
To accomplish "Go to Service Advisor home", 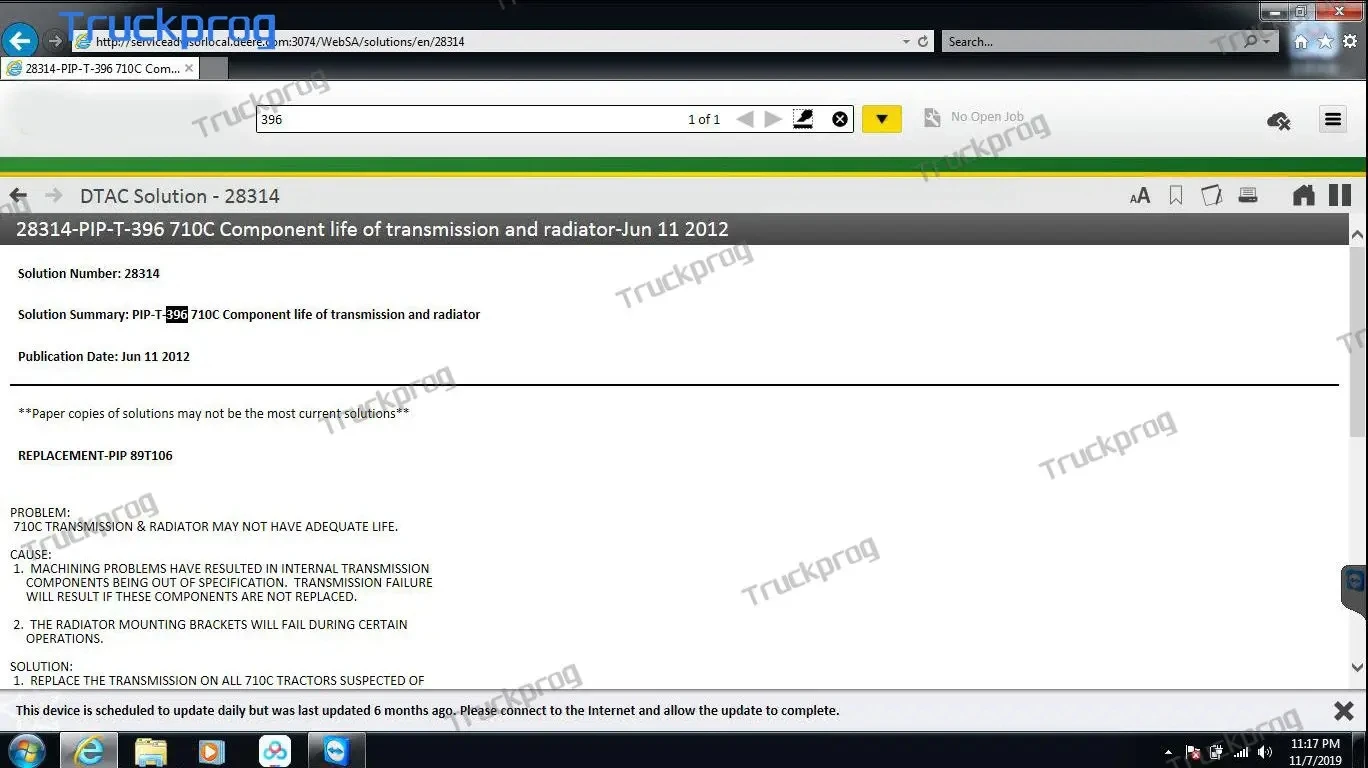I will (x=1303, y=196).
